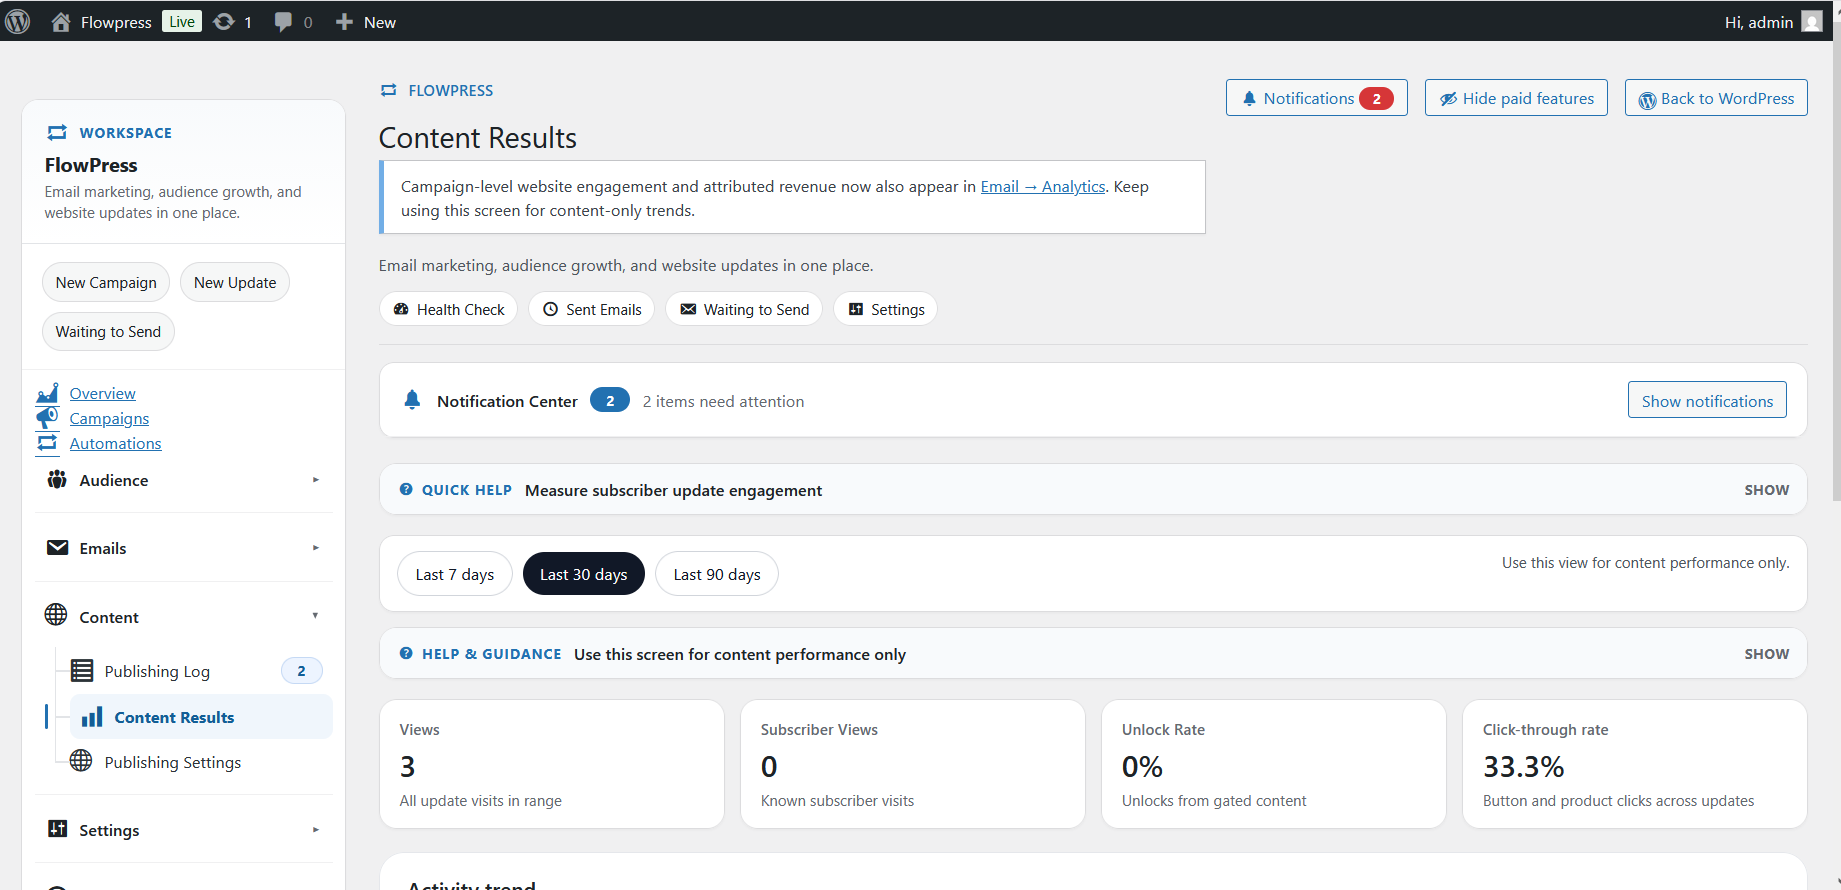Select the Last 7 days range
The image size is (1841, 890).
(x=455, y=574)
